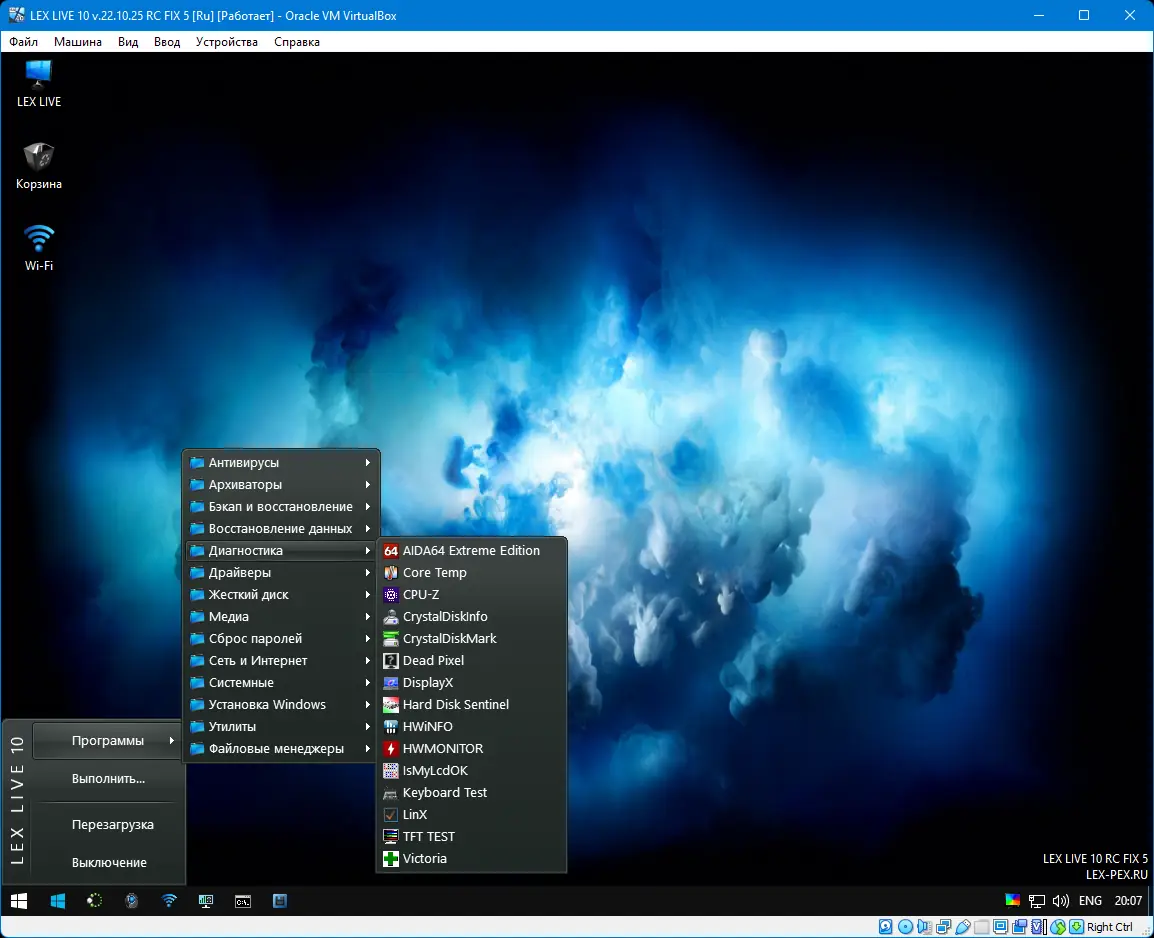Screen dimensions: 1154x938
Task: Click the color spectrum tray icon
Action: tap(1013, 900)
